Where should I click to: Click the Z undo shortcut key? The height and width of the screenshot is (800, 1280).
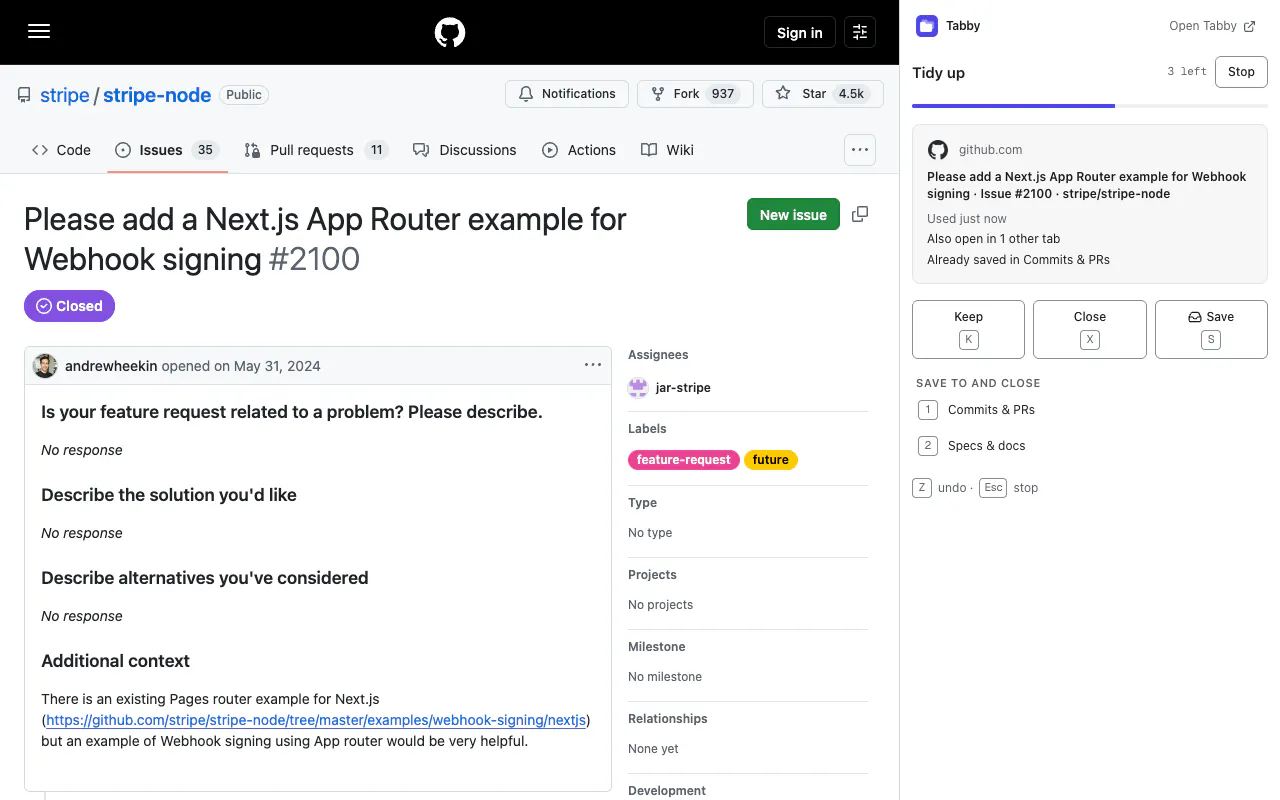point(922,488)
